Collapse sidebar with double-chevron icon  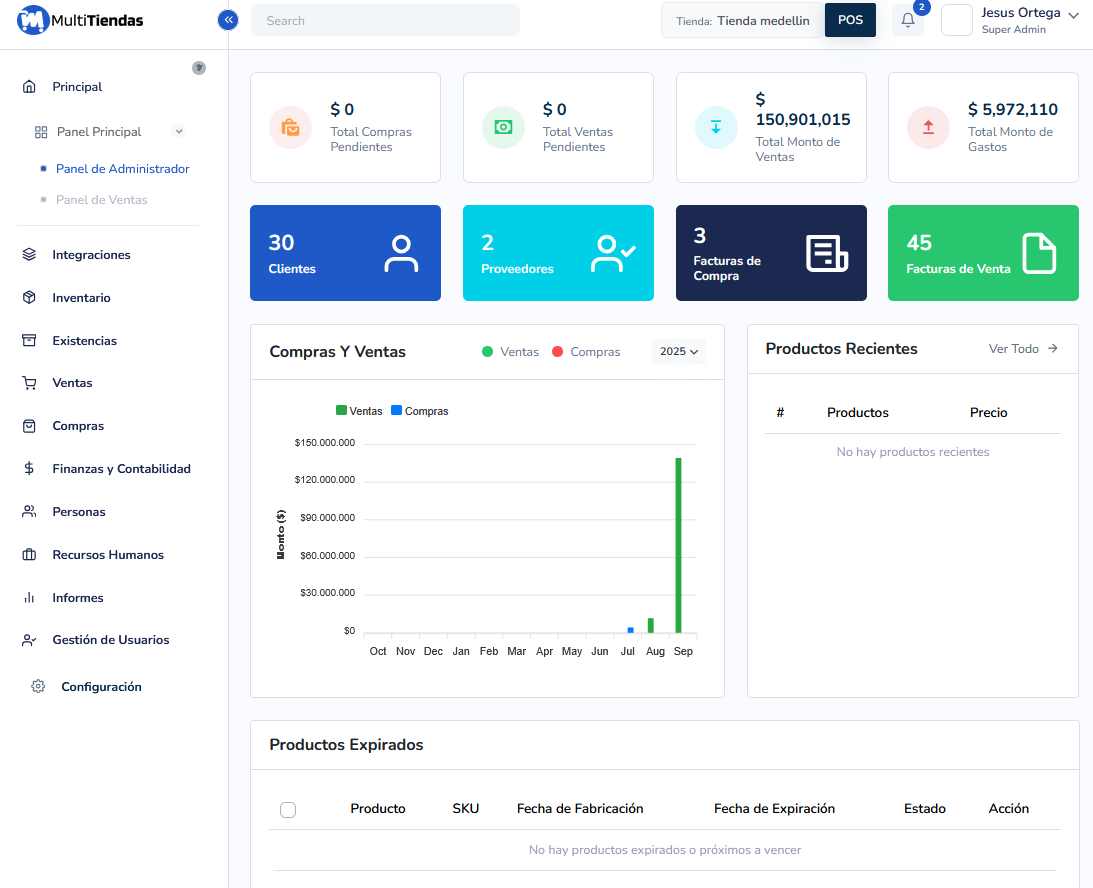(x=228, y=19)
